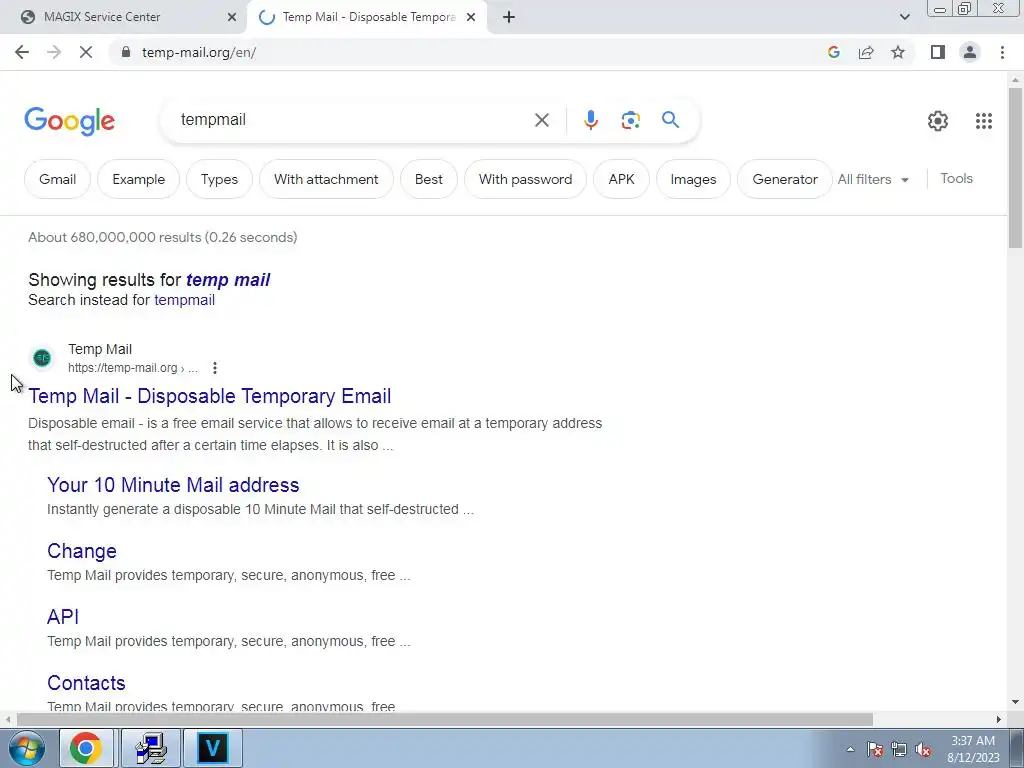Share this page via share icon
This screenshot has width=1024, height=768.
[866, 52]
